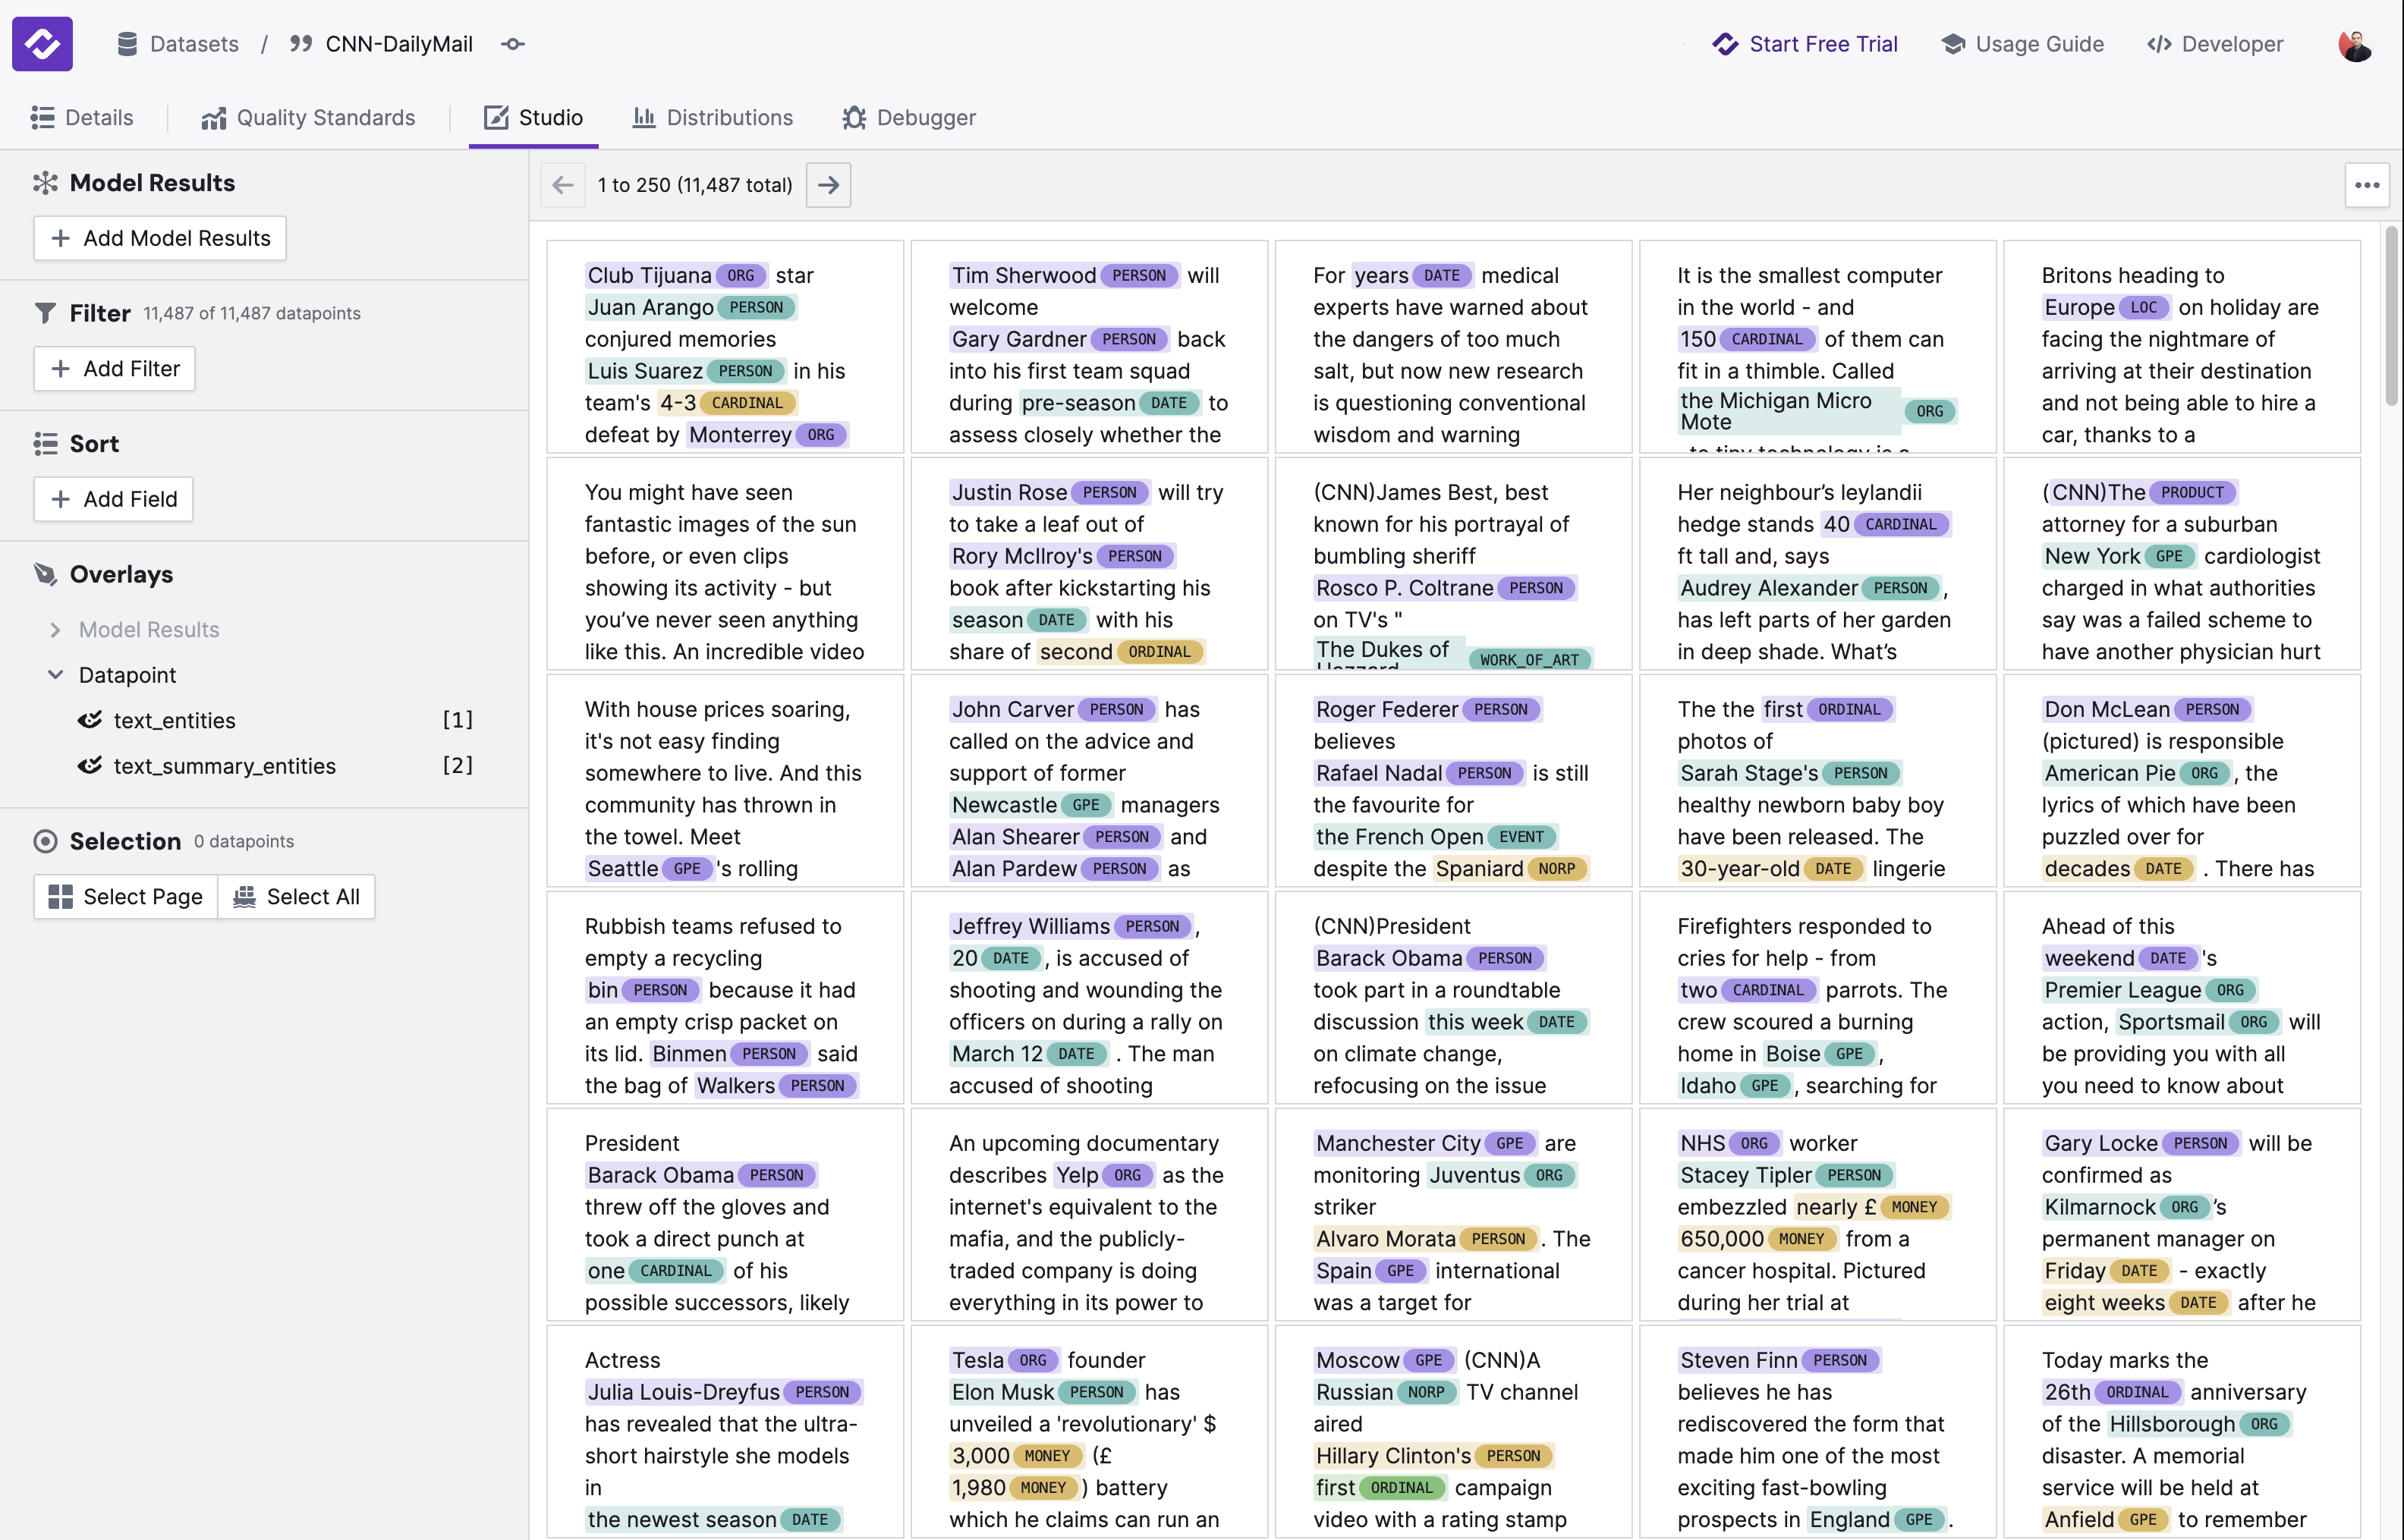Click the purple app logo icon

[42, 44]
